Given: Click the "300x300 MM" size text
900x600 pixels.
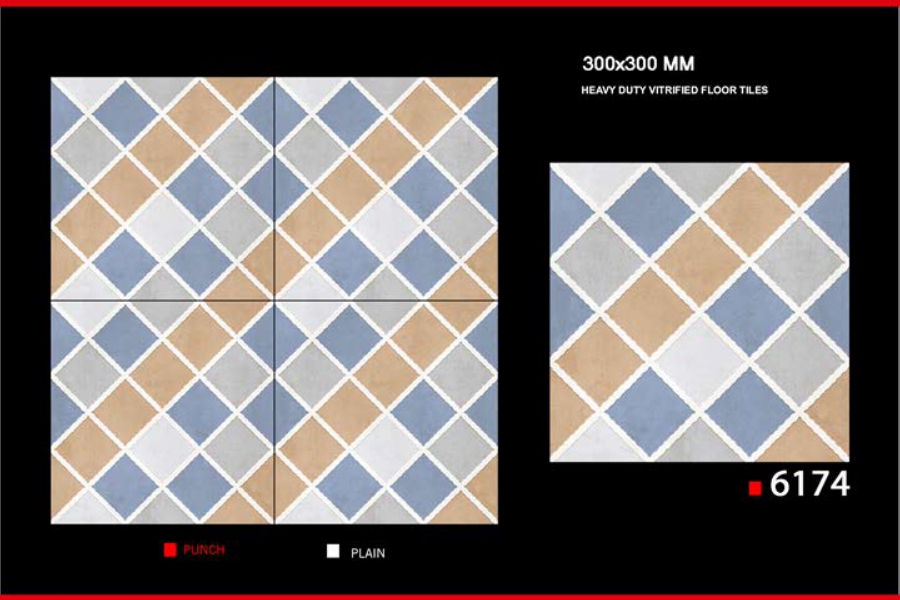Looking at the screenshot, I should click(x=638, y=63).
